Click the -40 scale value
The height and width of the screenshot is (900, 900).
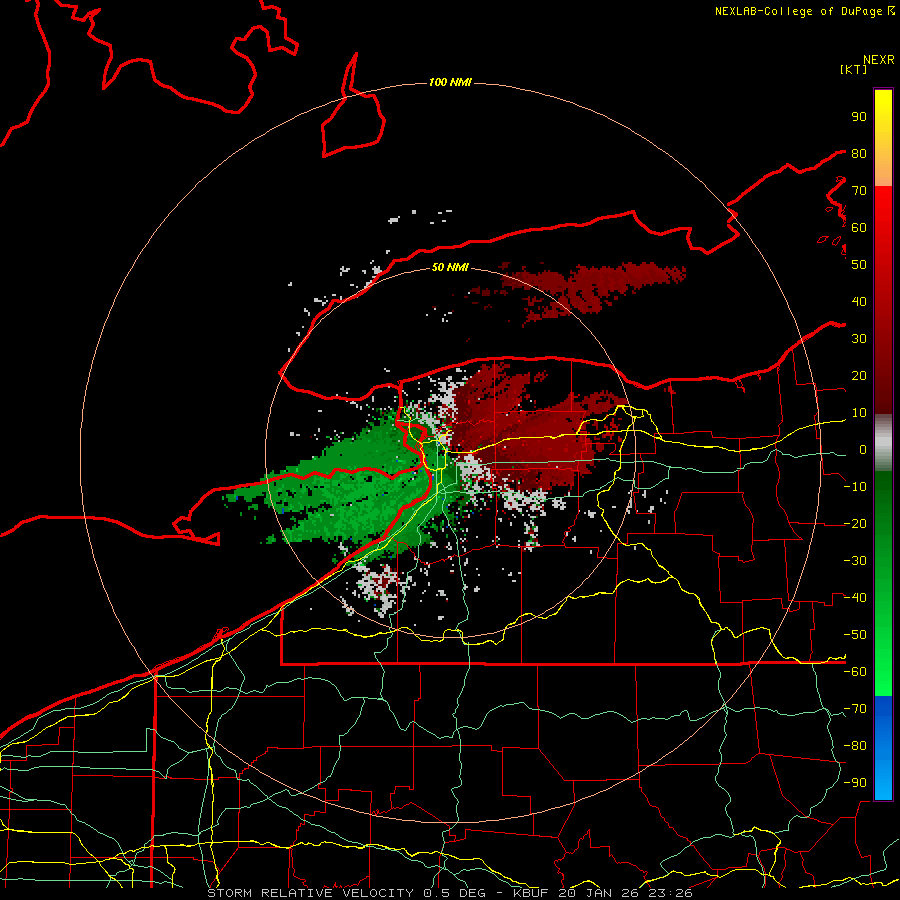[855, 598]
